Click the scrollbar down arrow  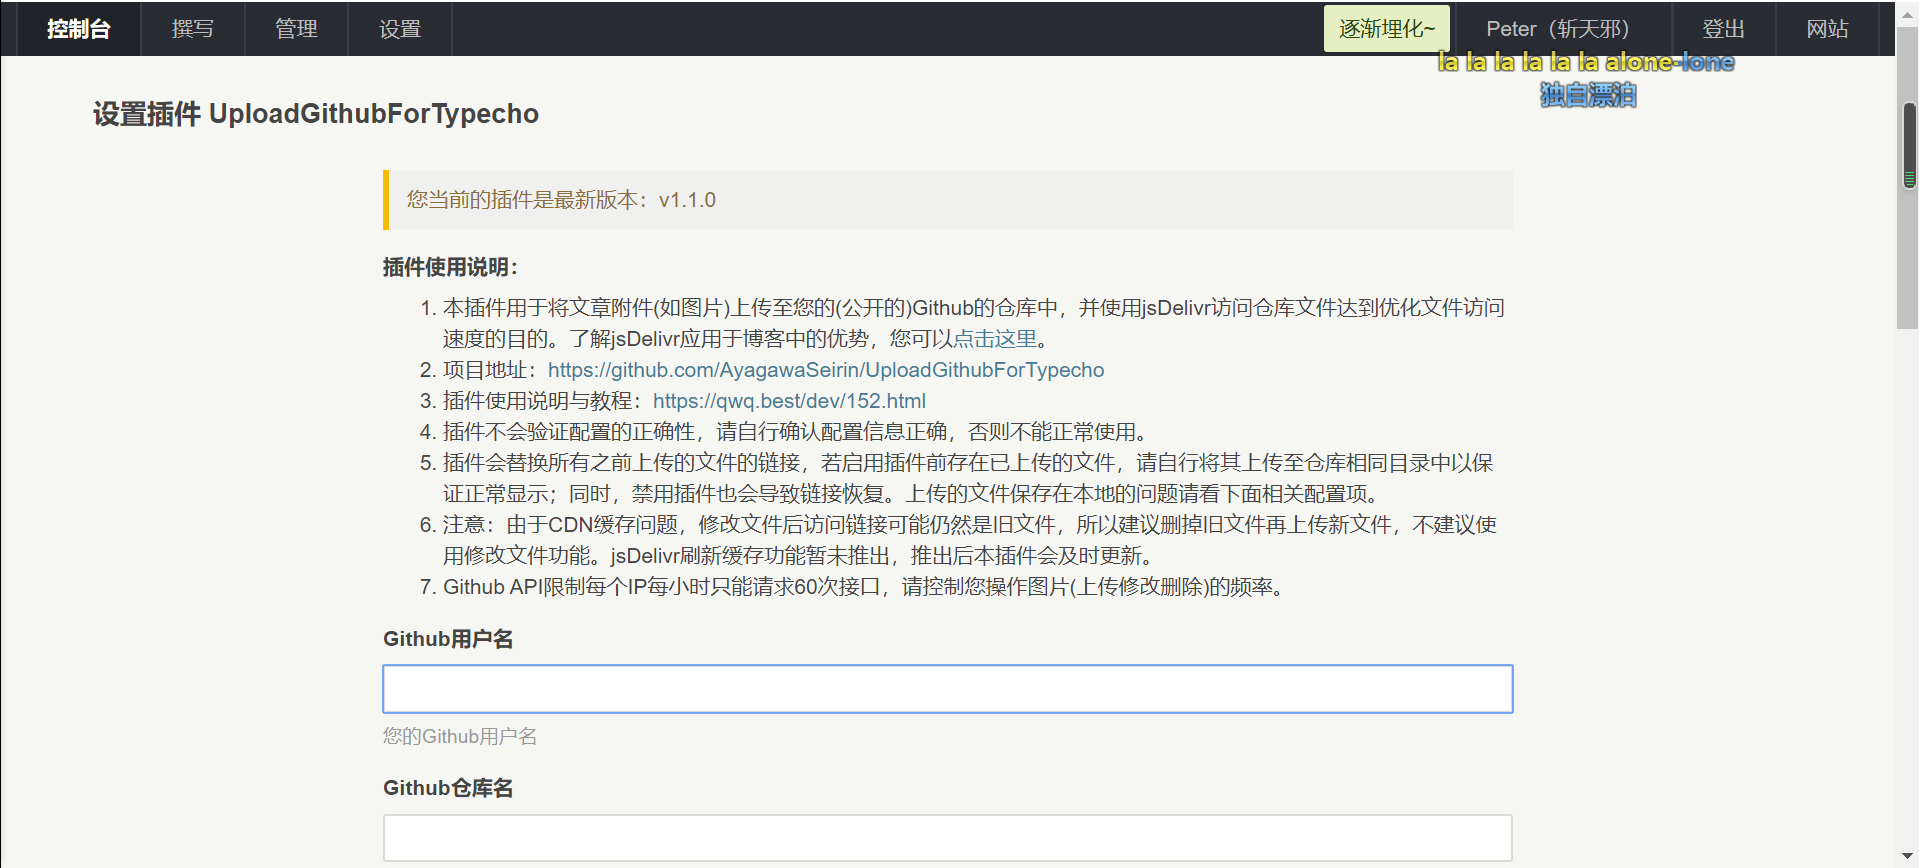click(1909, 858)
